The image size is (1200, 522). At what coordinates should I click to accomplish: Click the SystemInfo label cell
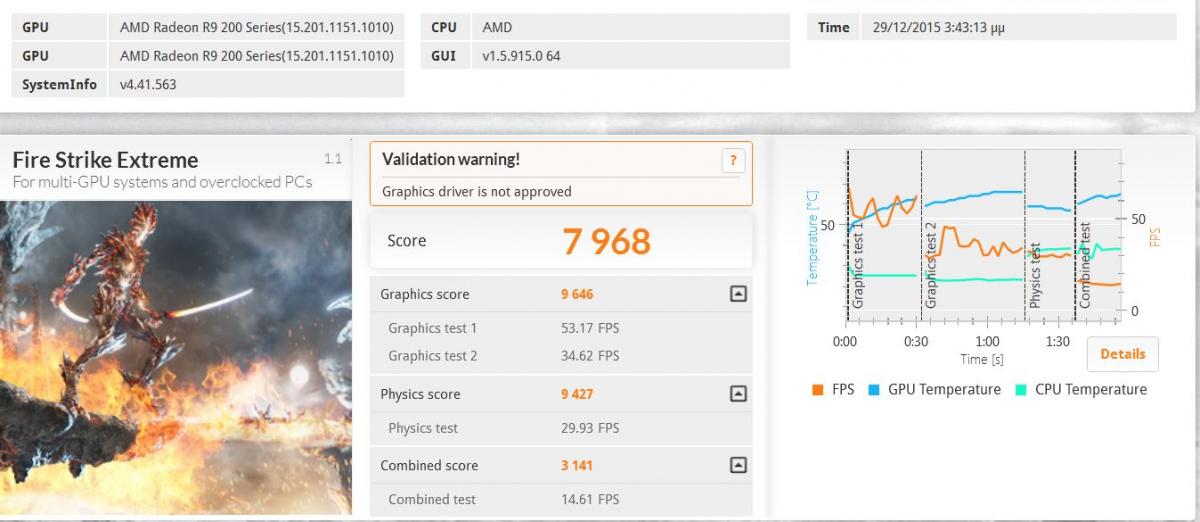click(x=59, y=84)
